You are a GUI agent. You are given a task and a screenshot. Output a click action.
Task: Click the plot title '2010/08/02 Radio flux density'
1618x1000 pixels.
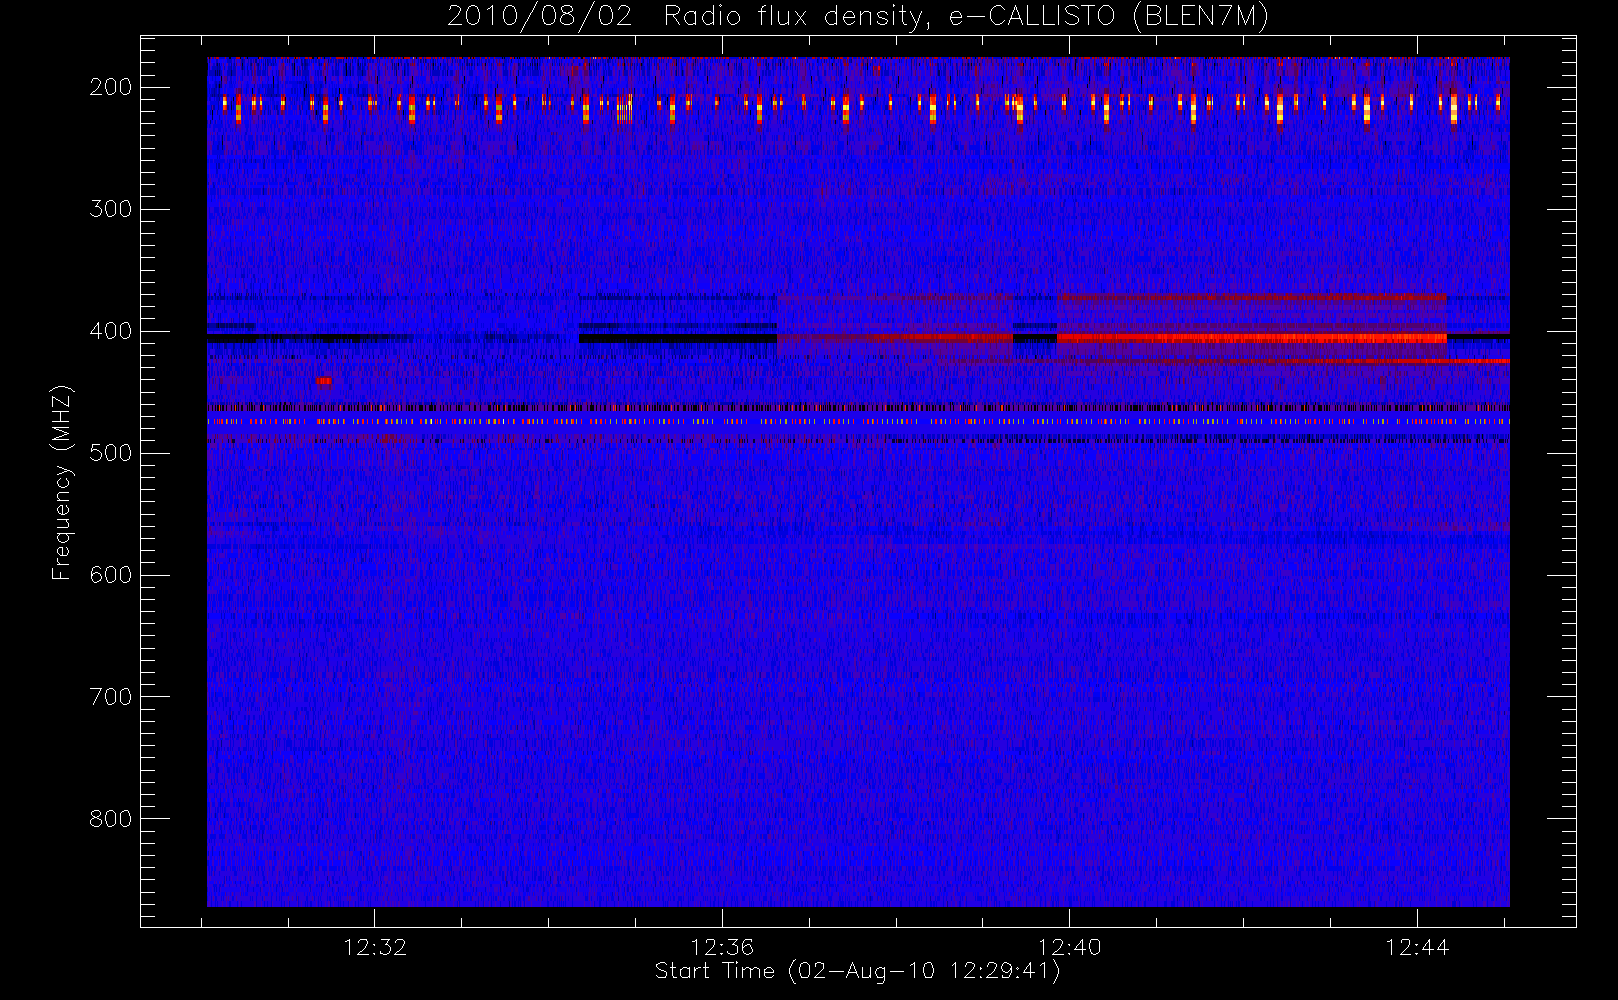pyautogui.click(x=688, y=17)
